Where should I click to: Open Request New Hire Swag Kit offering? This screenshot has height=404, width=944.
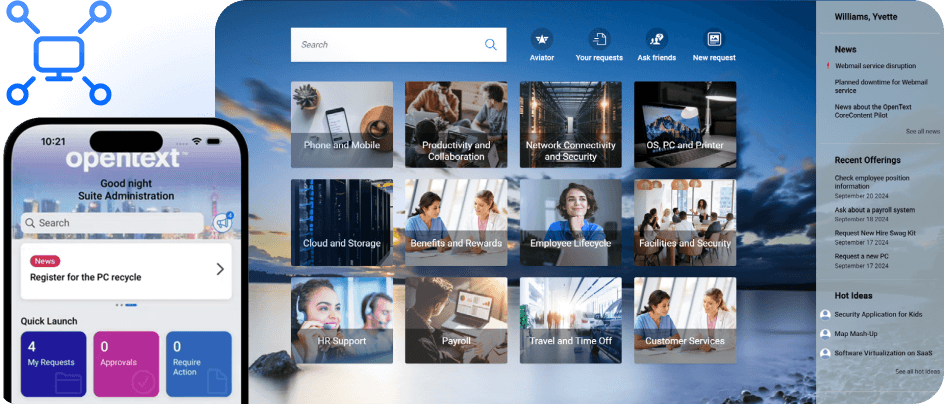tap(875, 232)
